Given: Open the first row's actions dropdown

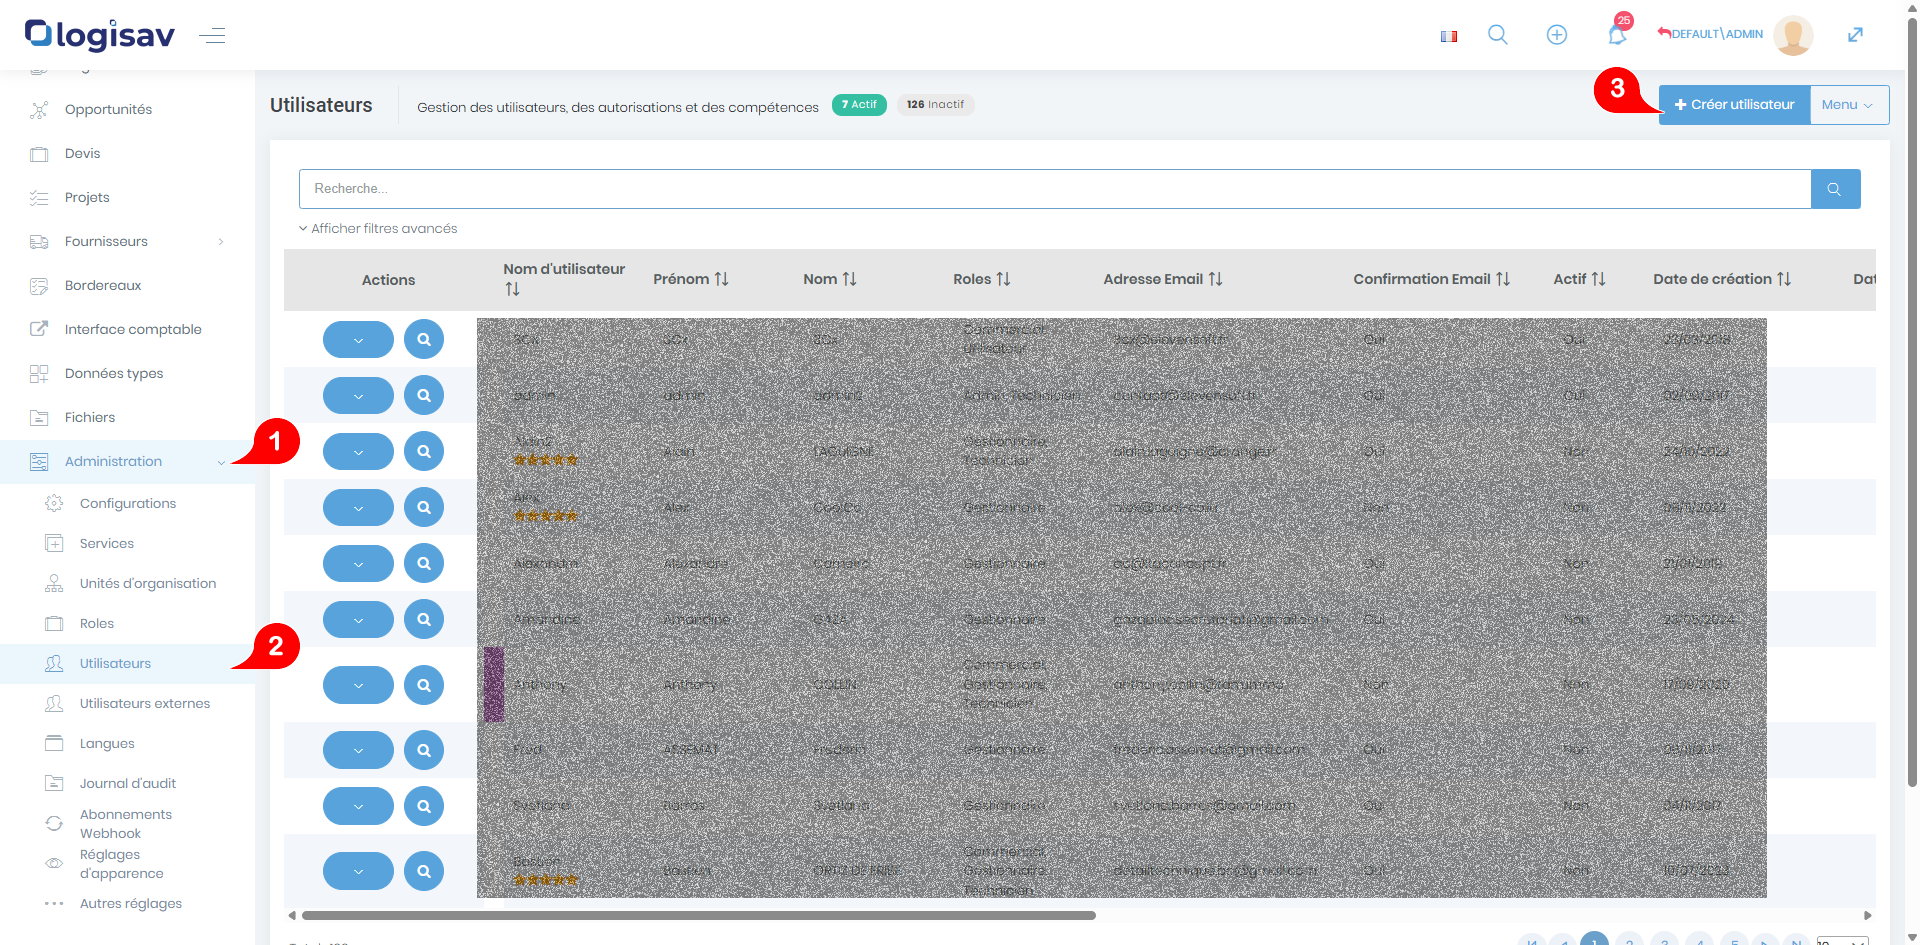Looking at the screenshot, I should point(358,340).
